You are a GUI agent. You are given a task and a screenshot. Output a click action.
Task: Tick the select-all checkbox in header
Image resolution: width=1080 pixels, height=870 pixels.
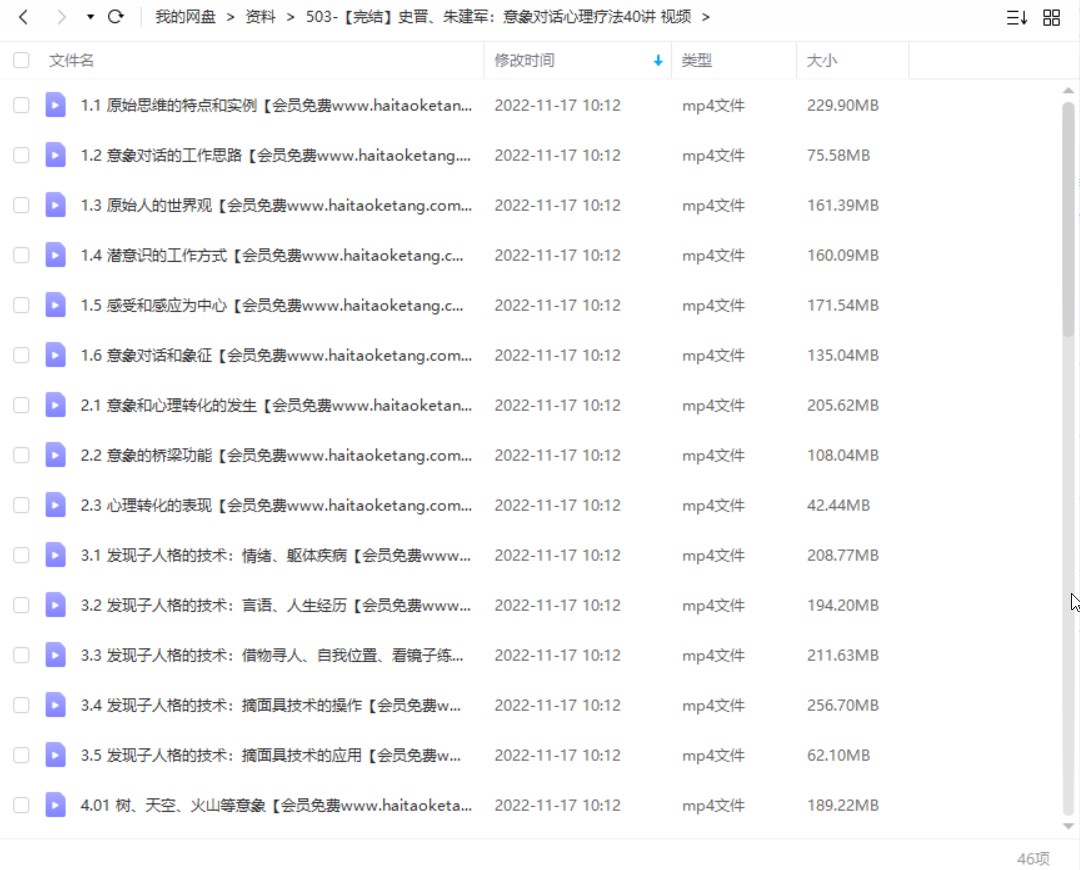point(21,60)
